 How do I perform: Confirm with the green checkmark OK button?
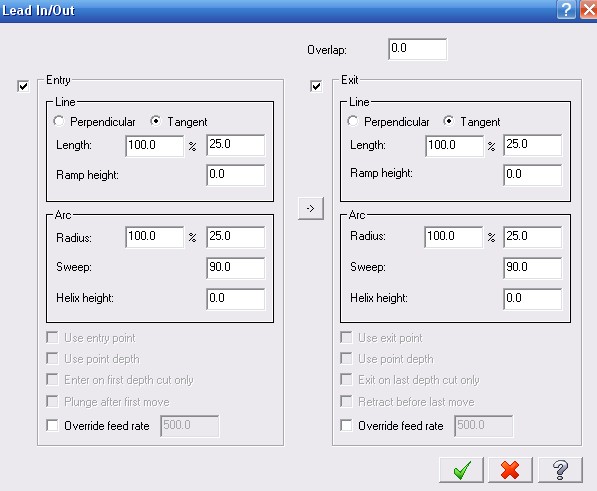click(461, 470)
